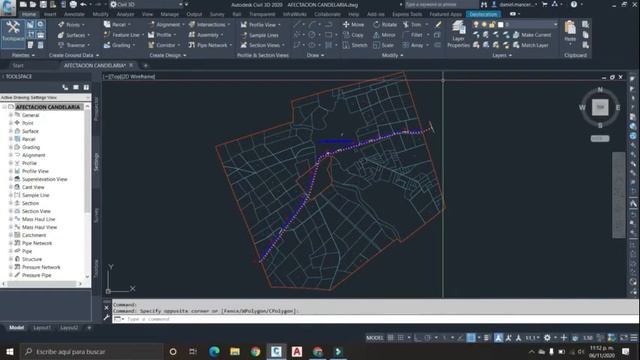The height and width of the screenshot is (360, 640).
Task: Click the Profile View tool
Action: click(x=260, y=24)
